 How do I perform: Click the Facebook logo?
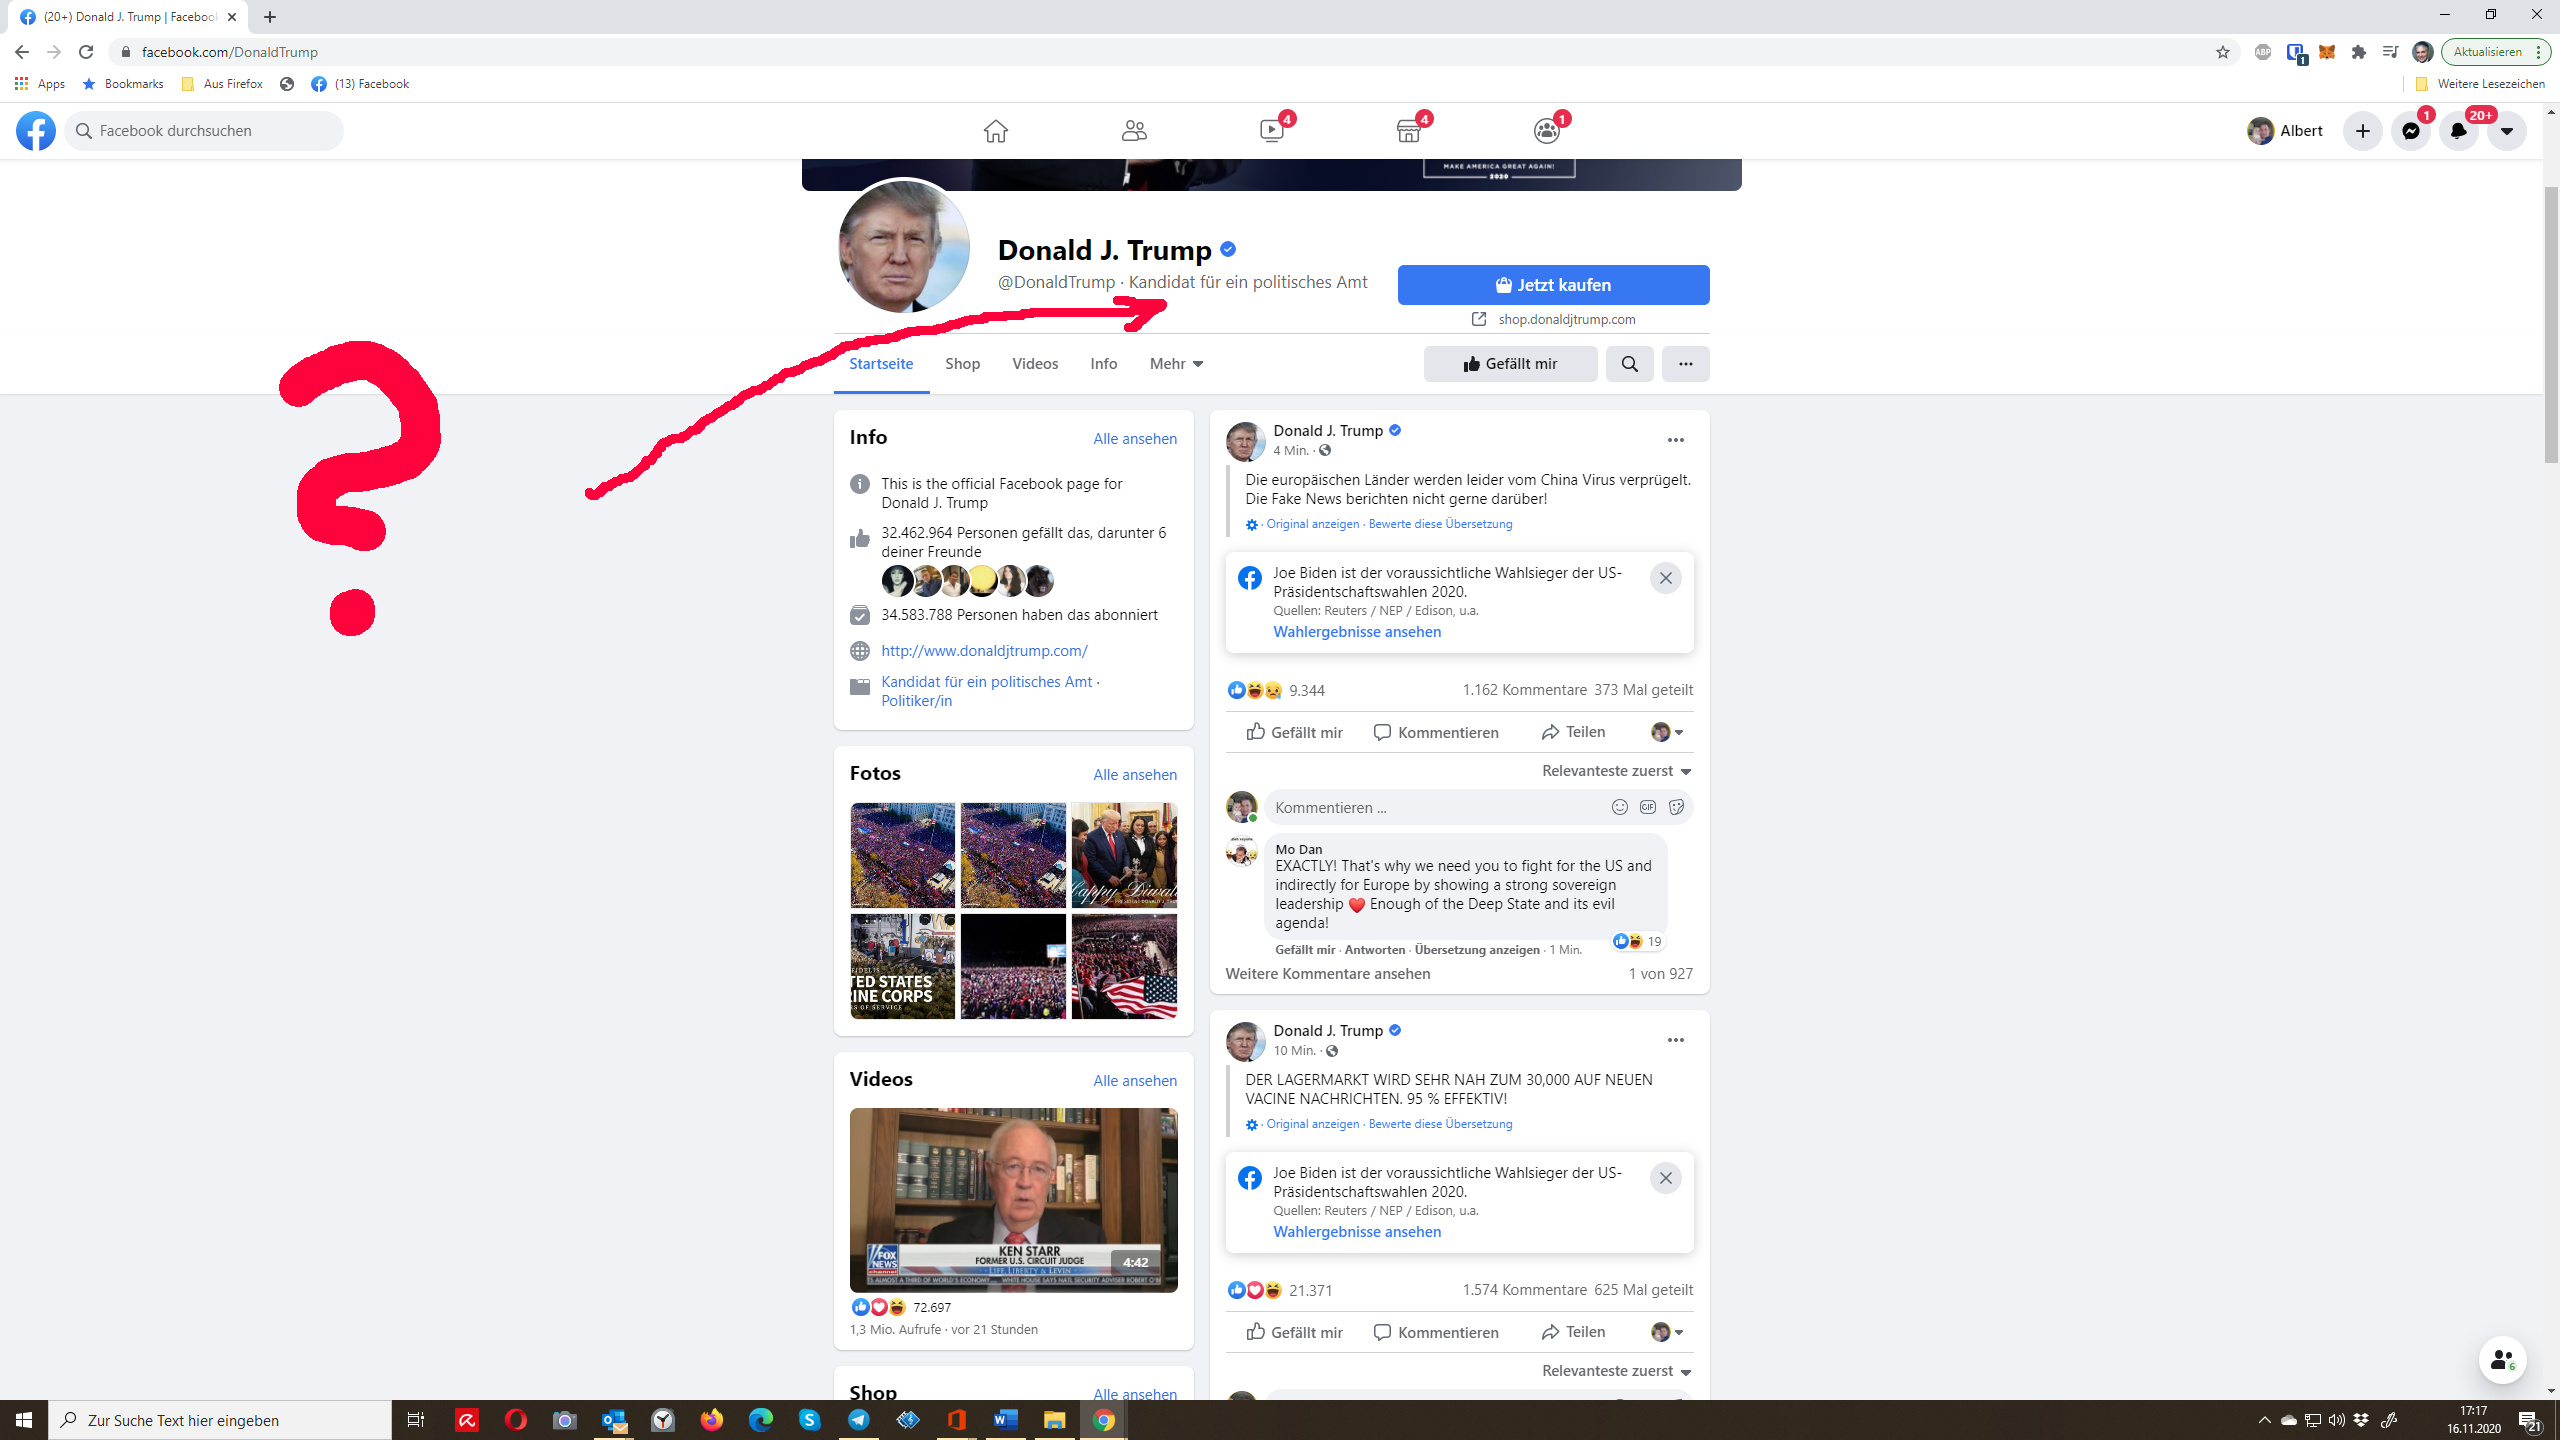tap(36, 131)
